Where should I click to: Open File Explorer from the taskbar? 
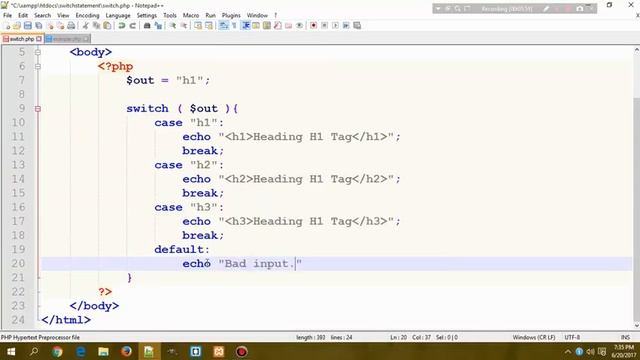[x=103, y=351]
